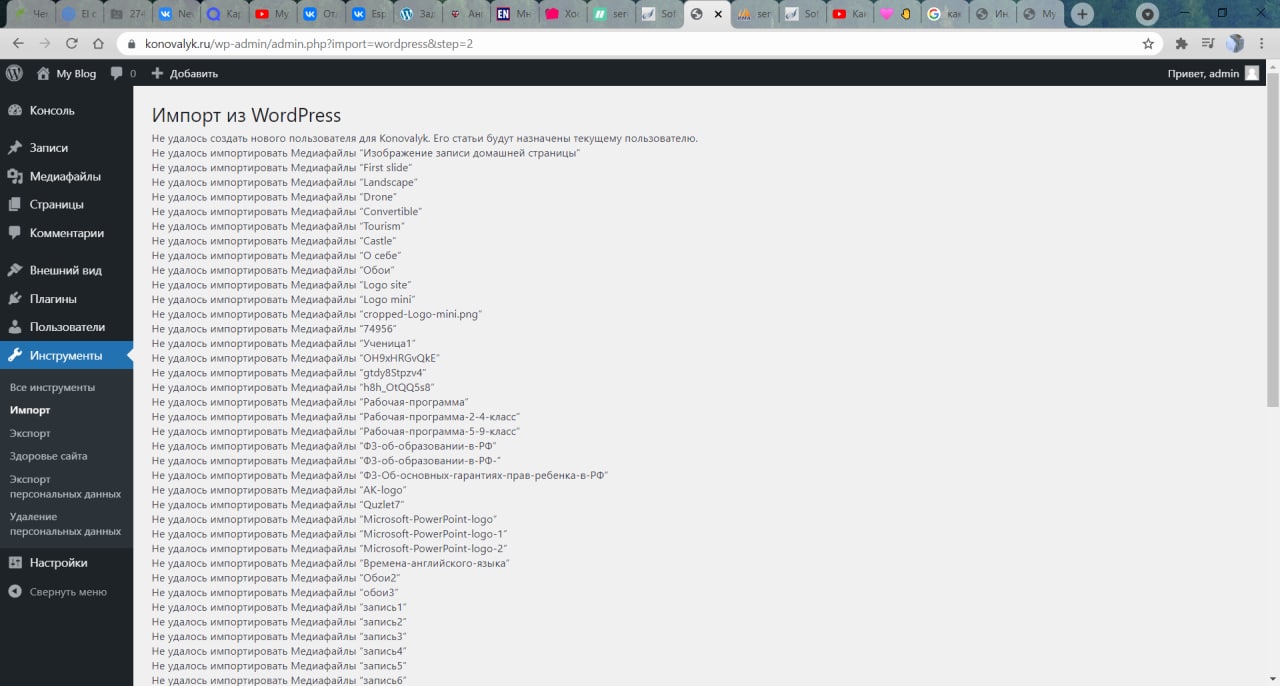Click the line mentioning "Convertible"
The height and width of the screenshot is (686, 1280).
tap(287, 212)
